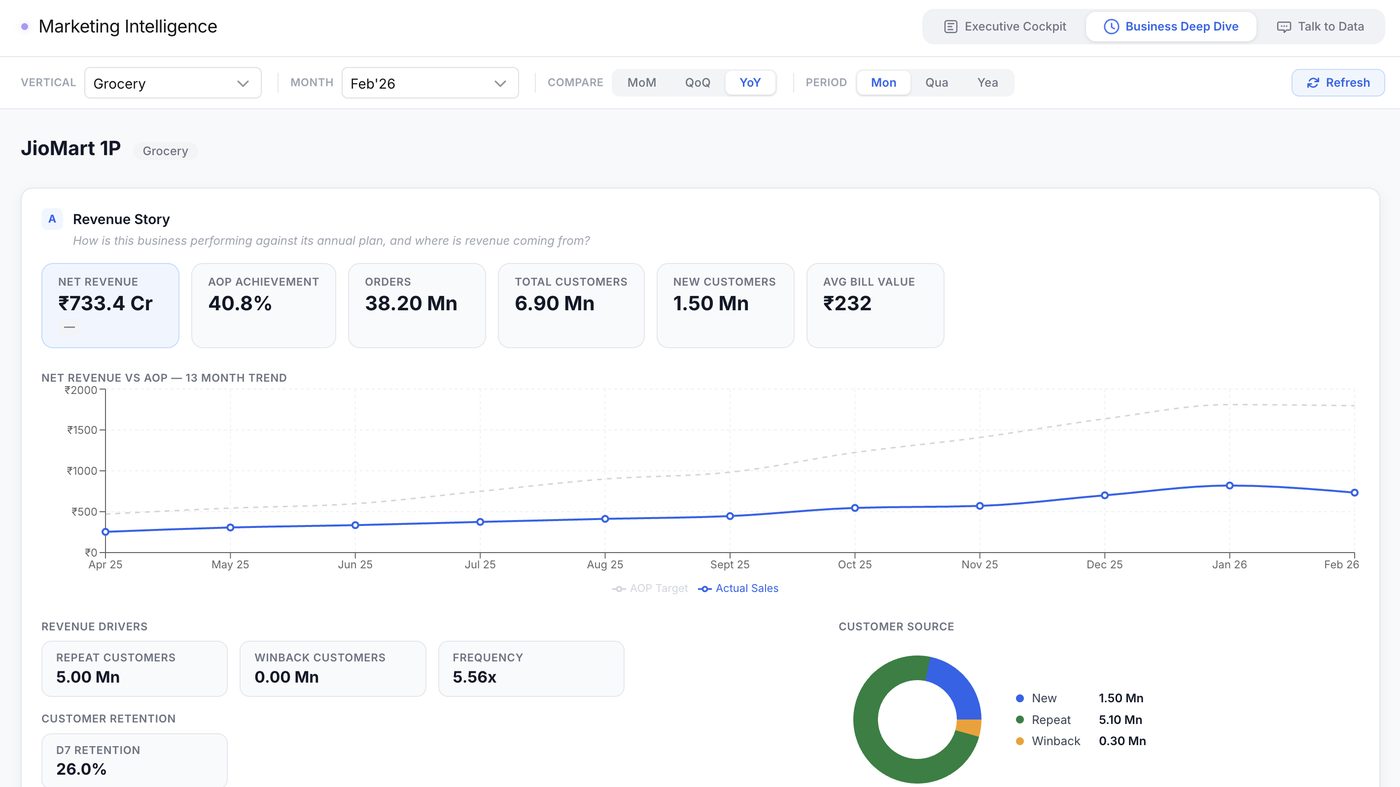Click the JioMart 1P heading
Viewport: 1400px width, 787px height.
tap(71, 149)
